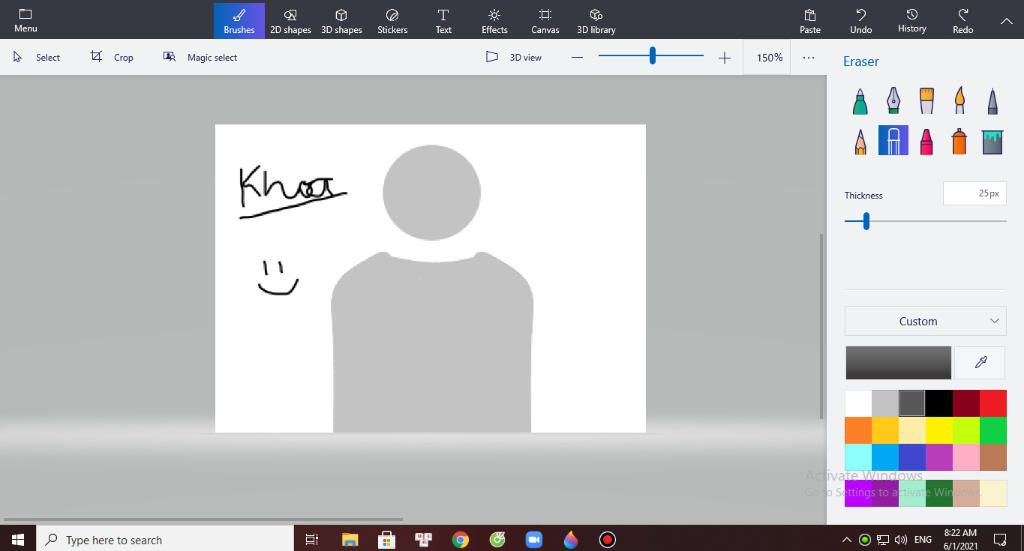
Task: Open the Canvas tab
Action: [x=545, y=21]
